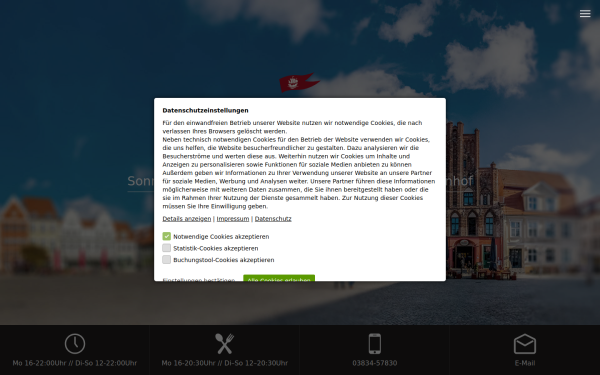
Task: Click Buchungstool-Cookies akzeptieren label
Action: (x=224, y=260)
